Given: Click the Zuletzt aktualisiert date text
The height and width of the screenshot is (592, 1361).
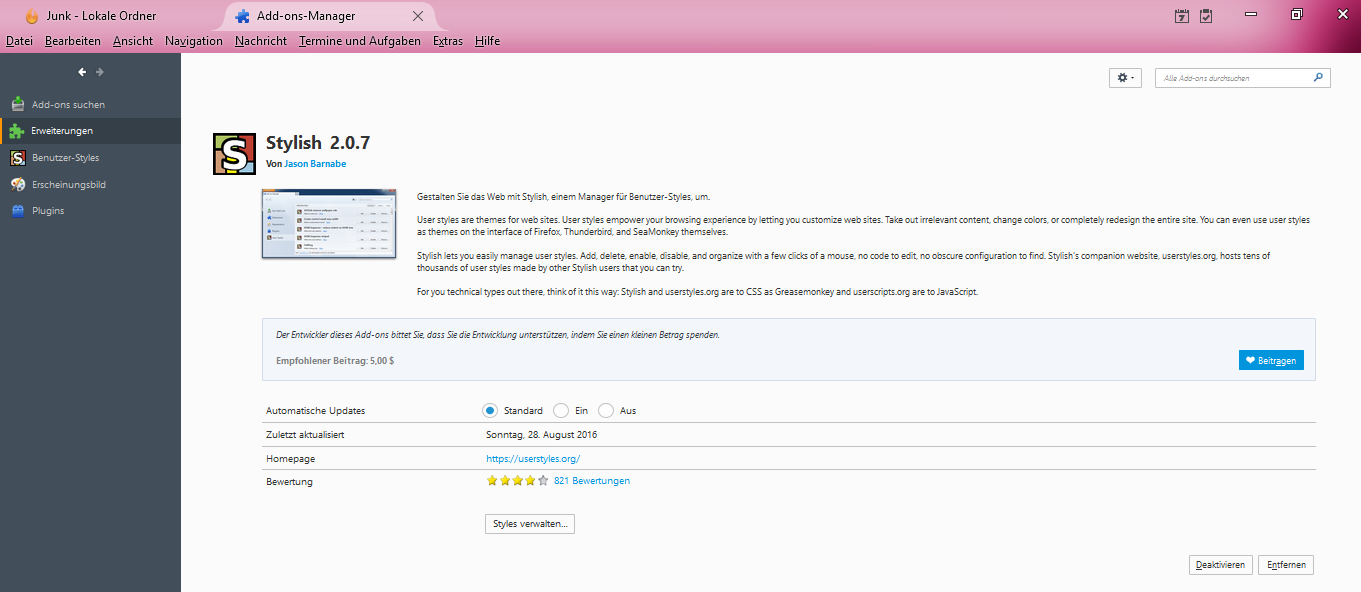Looking at the screenshot, I should click(542, 435).
